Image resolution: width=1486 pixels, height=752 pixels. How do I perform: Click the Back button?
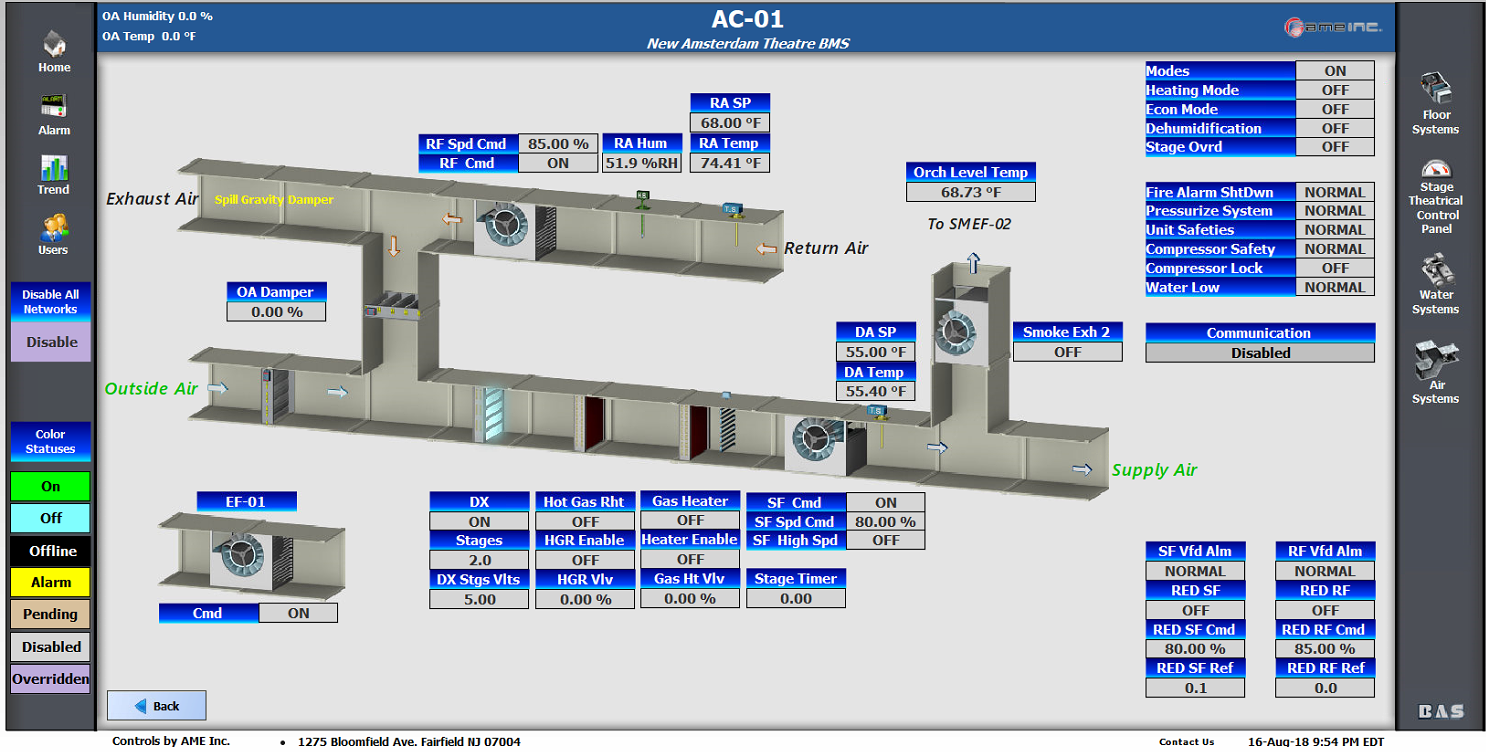click(x=156, y=706)
